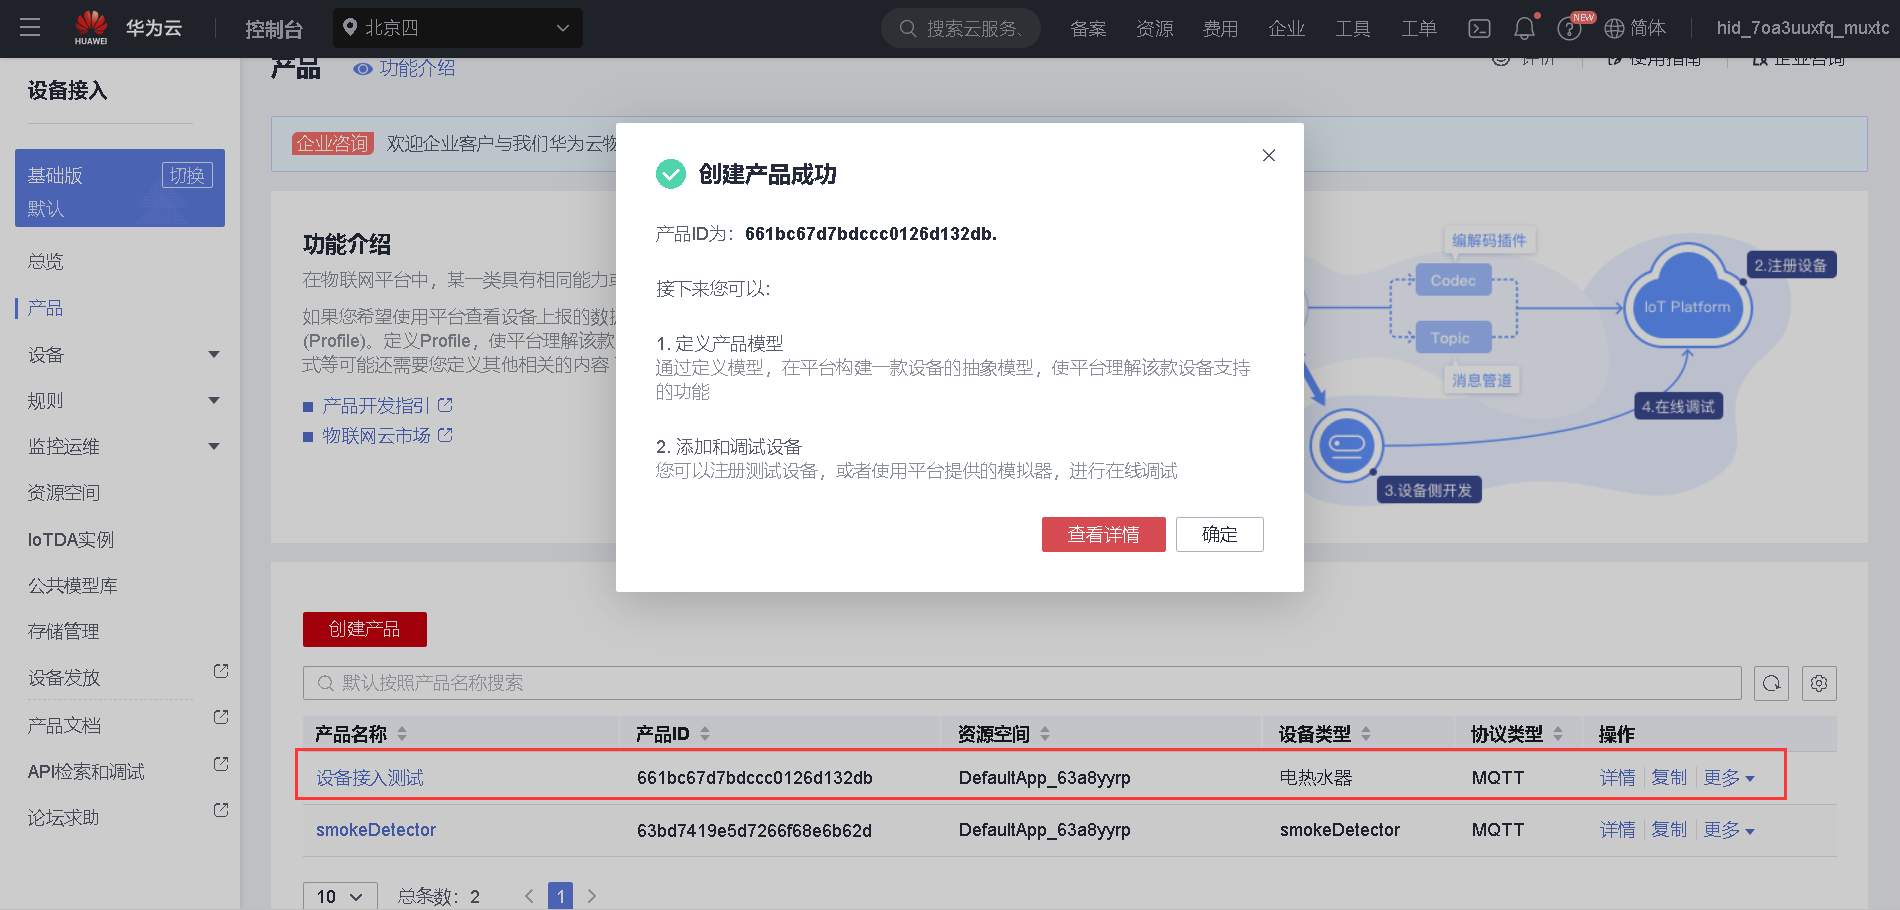The image size is (1900, 910).
Task: Open API检索和调试 external link icon
Action: pyautogui.click(x=221, y=764)
